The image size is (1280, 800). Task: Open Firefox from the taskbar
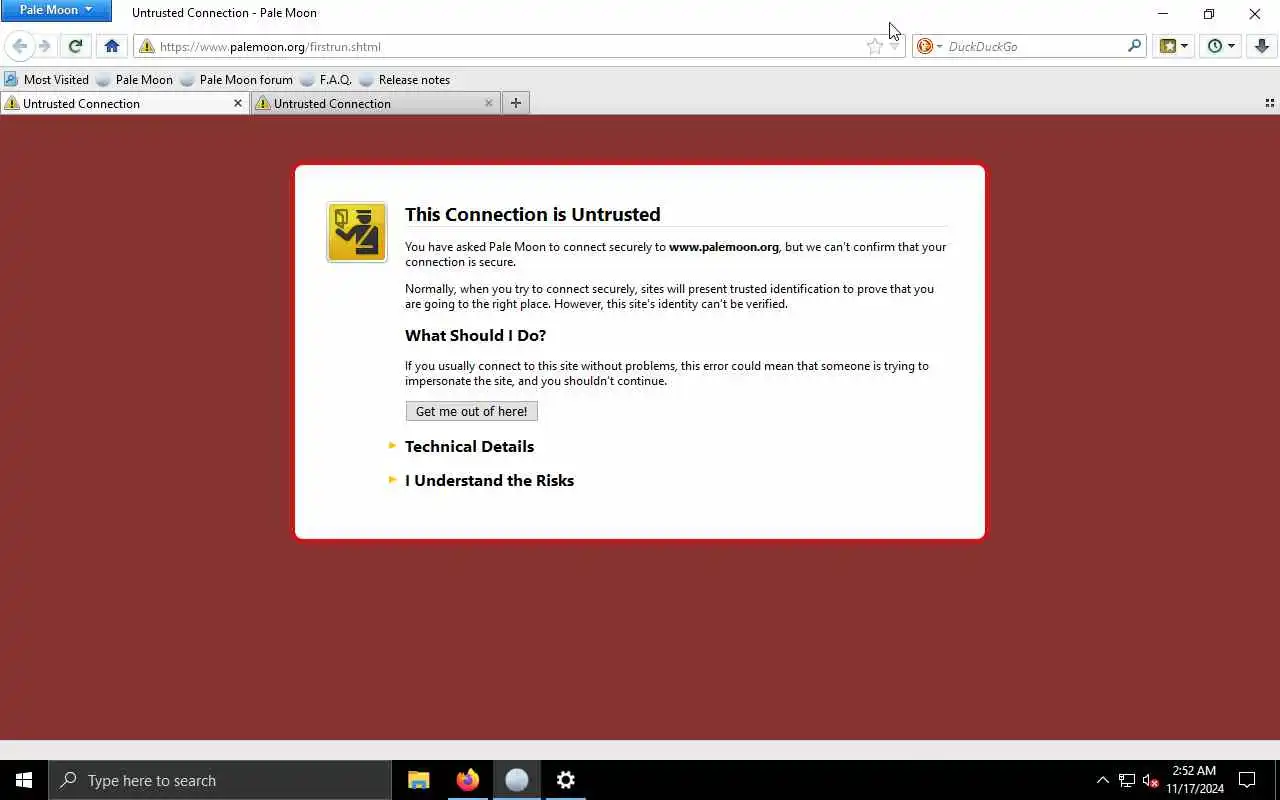(468, 780)
